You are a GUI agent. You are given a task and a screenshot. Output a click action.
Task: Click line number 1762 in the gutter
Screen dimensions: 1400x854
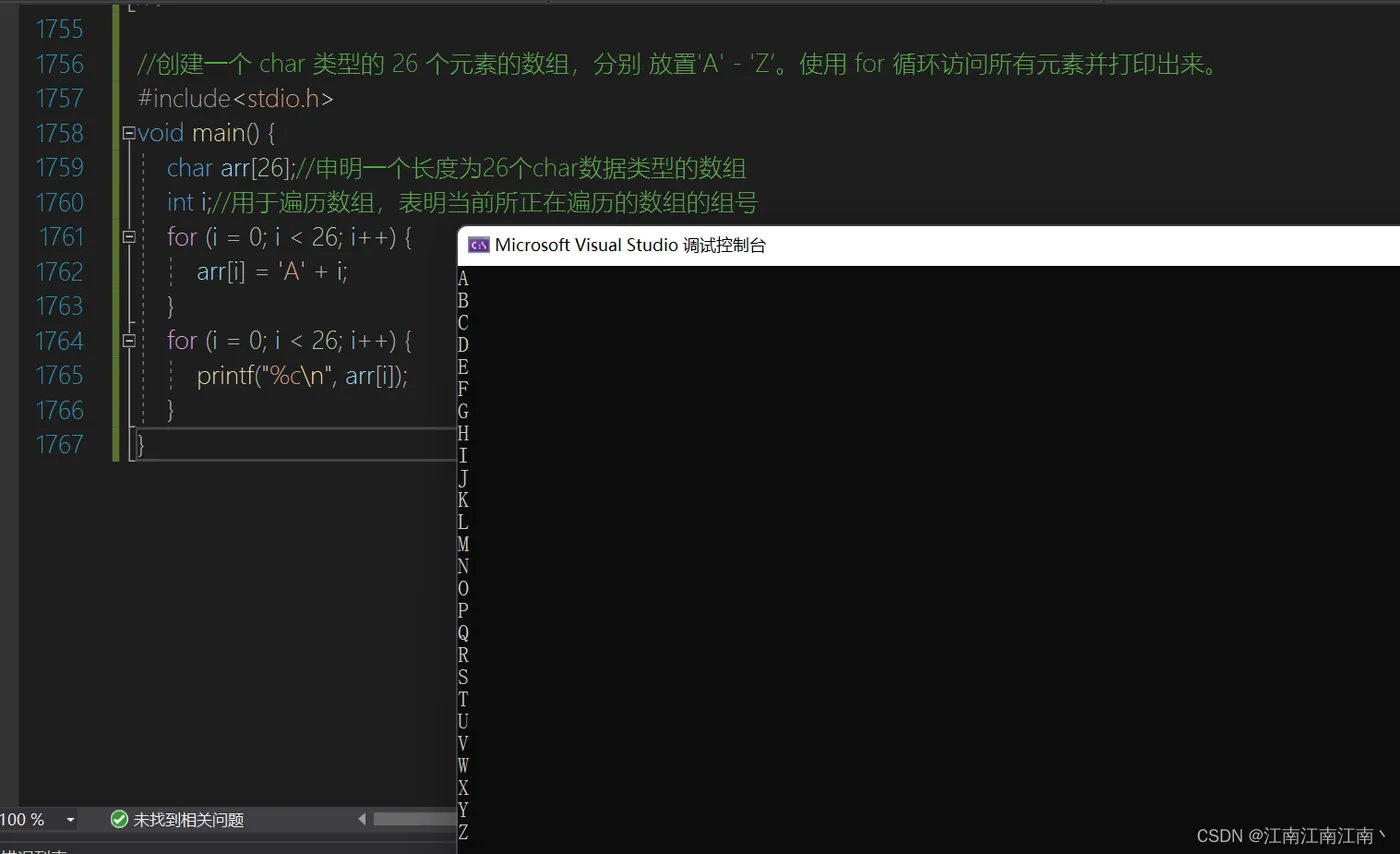60,272
